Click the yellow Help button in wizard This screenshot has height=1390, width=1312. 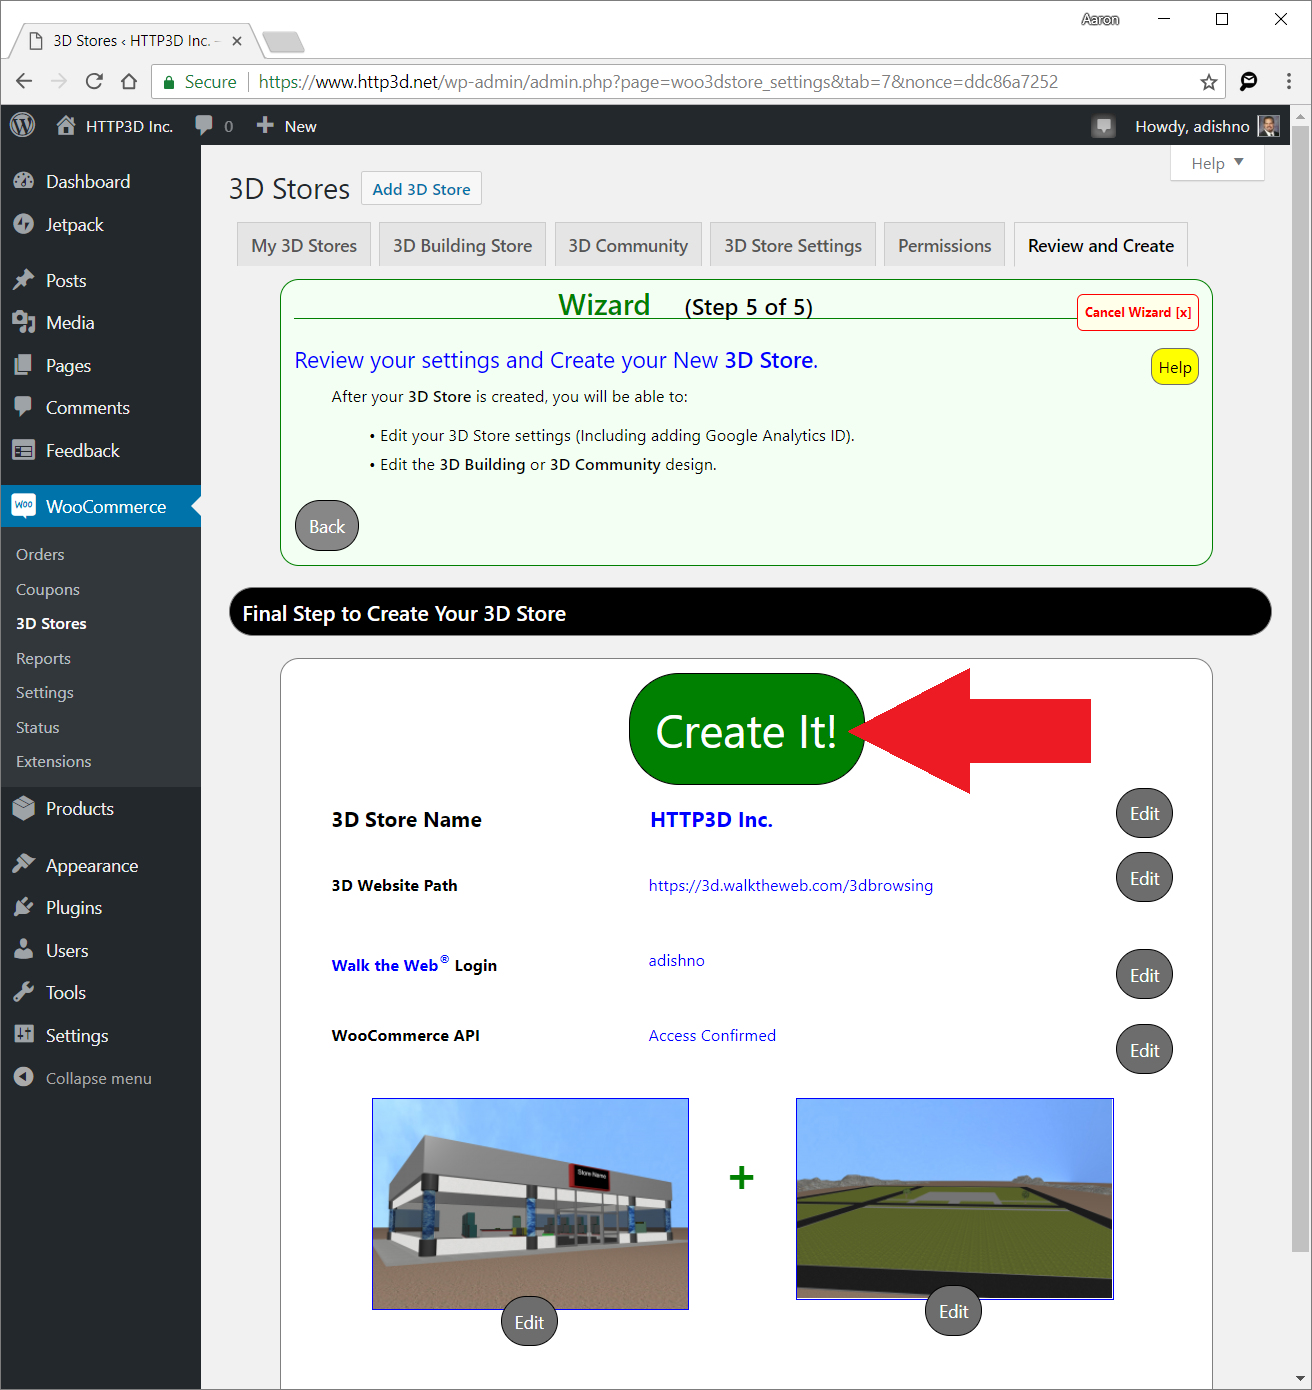pos(1174,367)
